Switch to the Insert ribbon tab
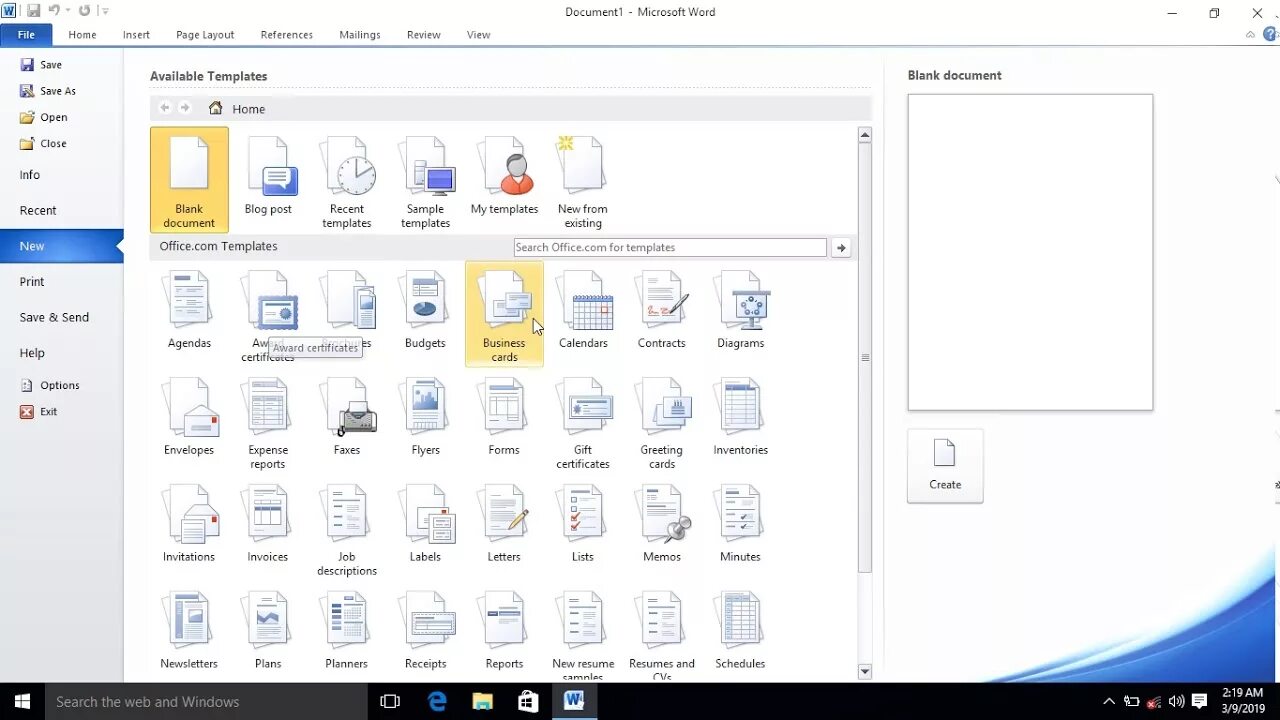Viewport: 1280px width, 720px height. click(x=136, y=35)
